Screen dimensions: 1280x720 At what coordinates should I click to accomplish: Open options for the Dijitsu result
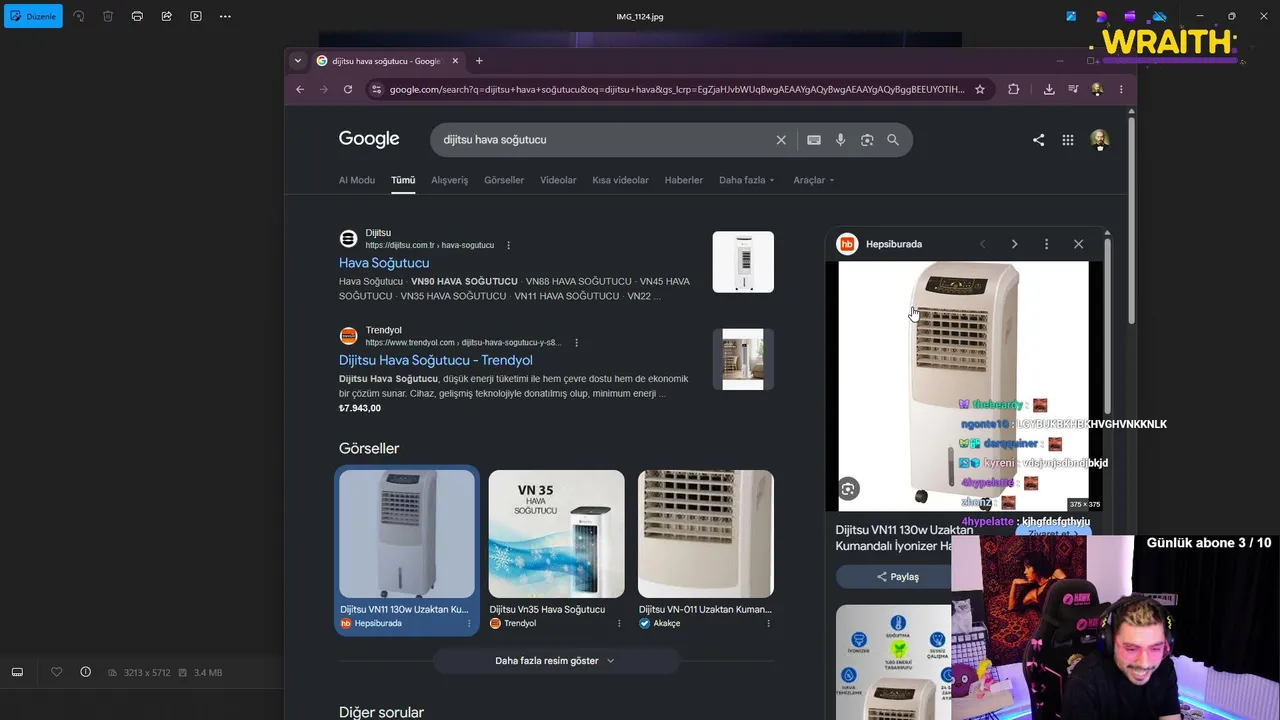[x=508, y=245]
